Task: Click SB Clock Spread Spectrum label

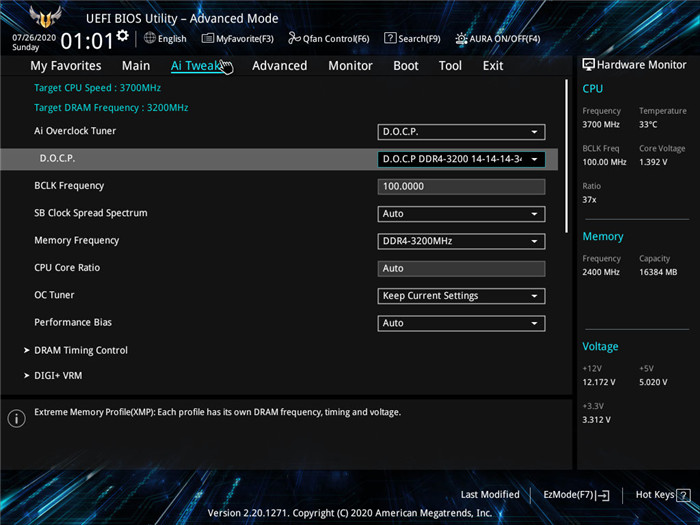Action: click(x=91, y=213)
